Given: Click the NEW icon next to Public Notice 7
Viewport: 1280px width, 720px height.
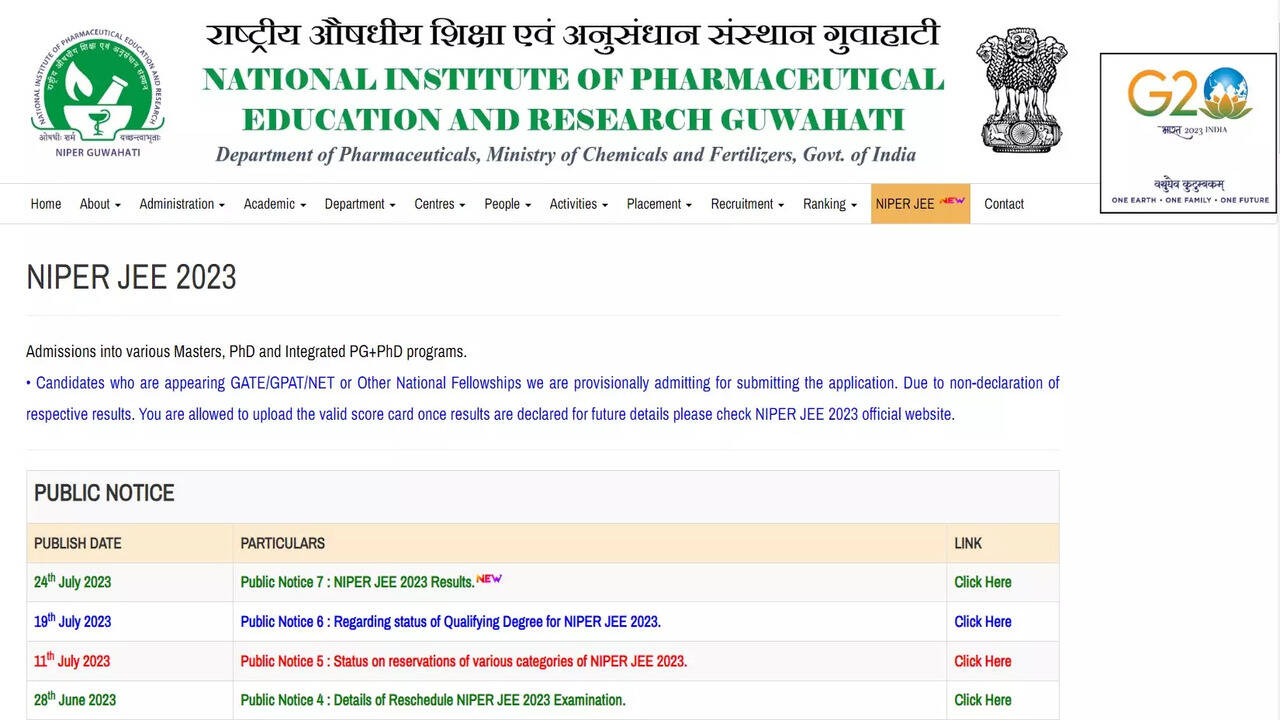Looking at the screenshot, I should 489,578.
